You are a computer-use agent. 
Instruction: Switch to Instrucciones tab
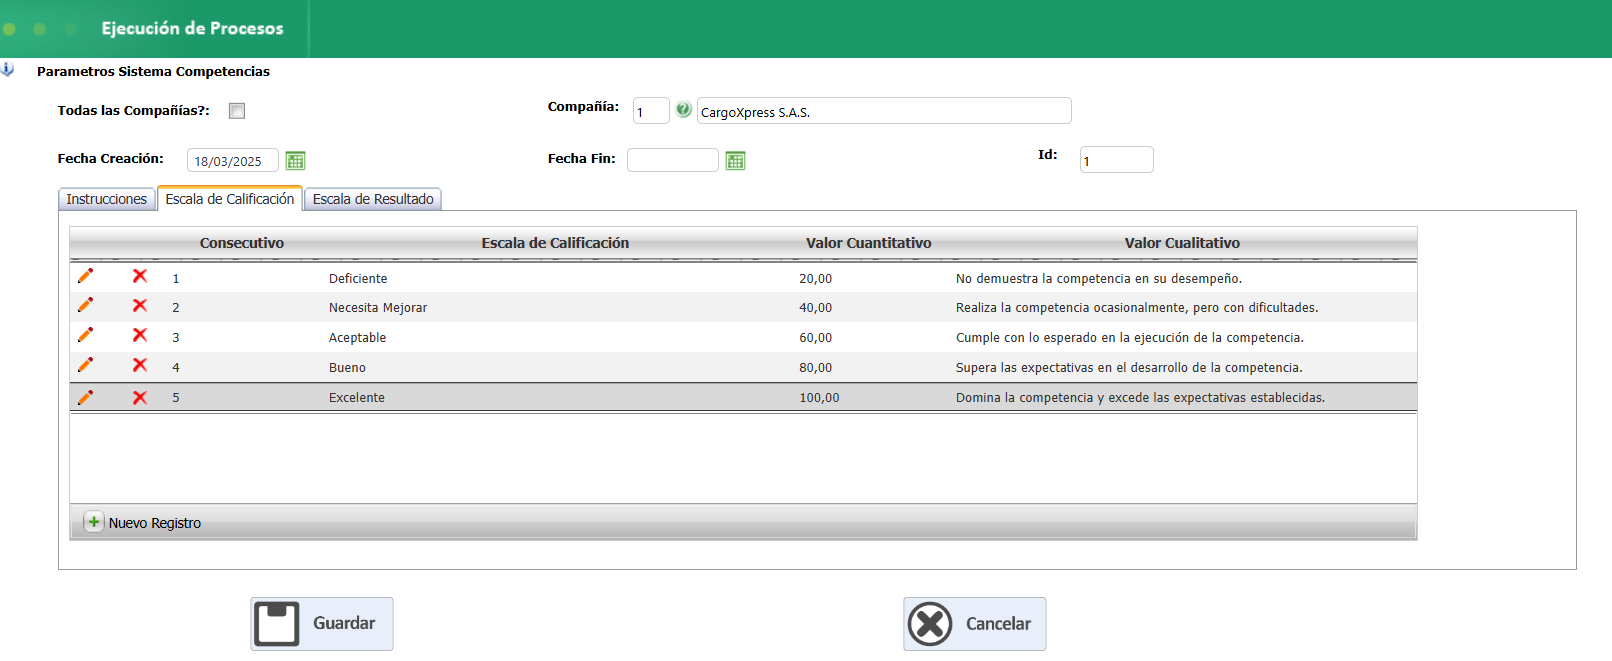107,199
